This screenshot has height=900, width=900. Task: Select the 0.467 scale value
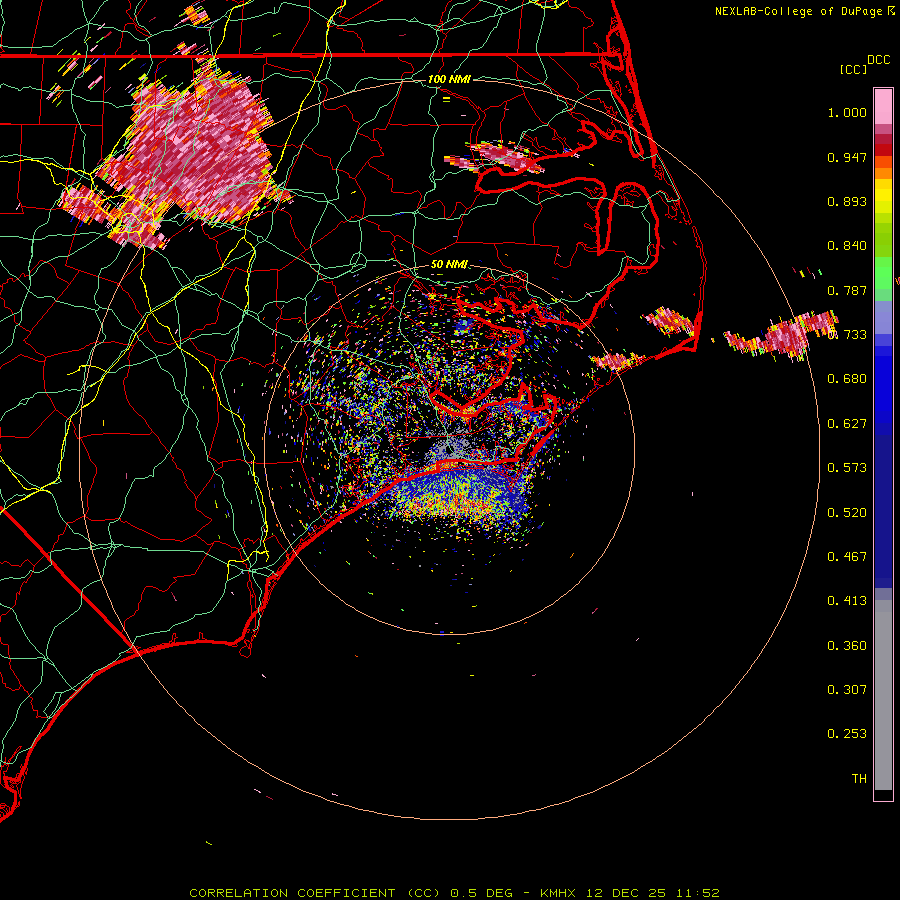click(x=847, y=557)
